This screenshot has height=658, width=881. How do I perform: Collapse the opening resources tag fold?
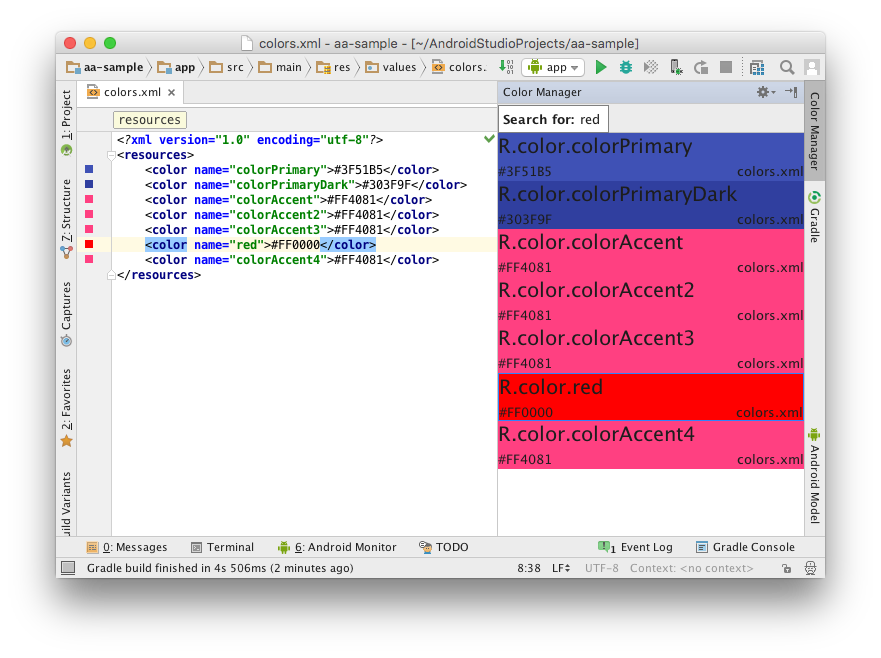click(111, 155)
